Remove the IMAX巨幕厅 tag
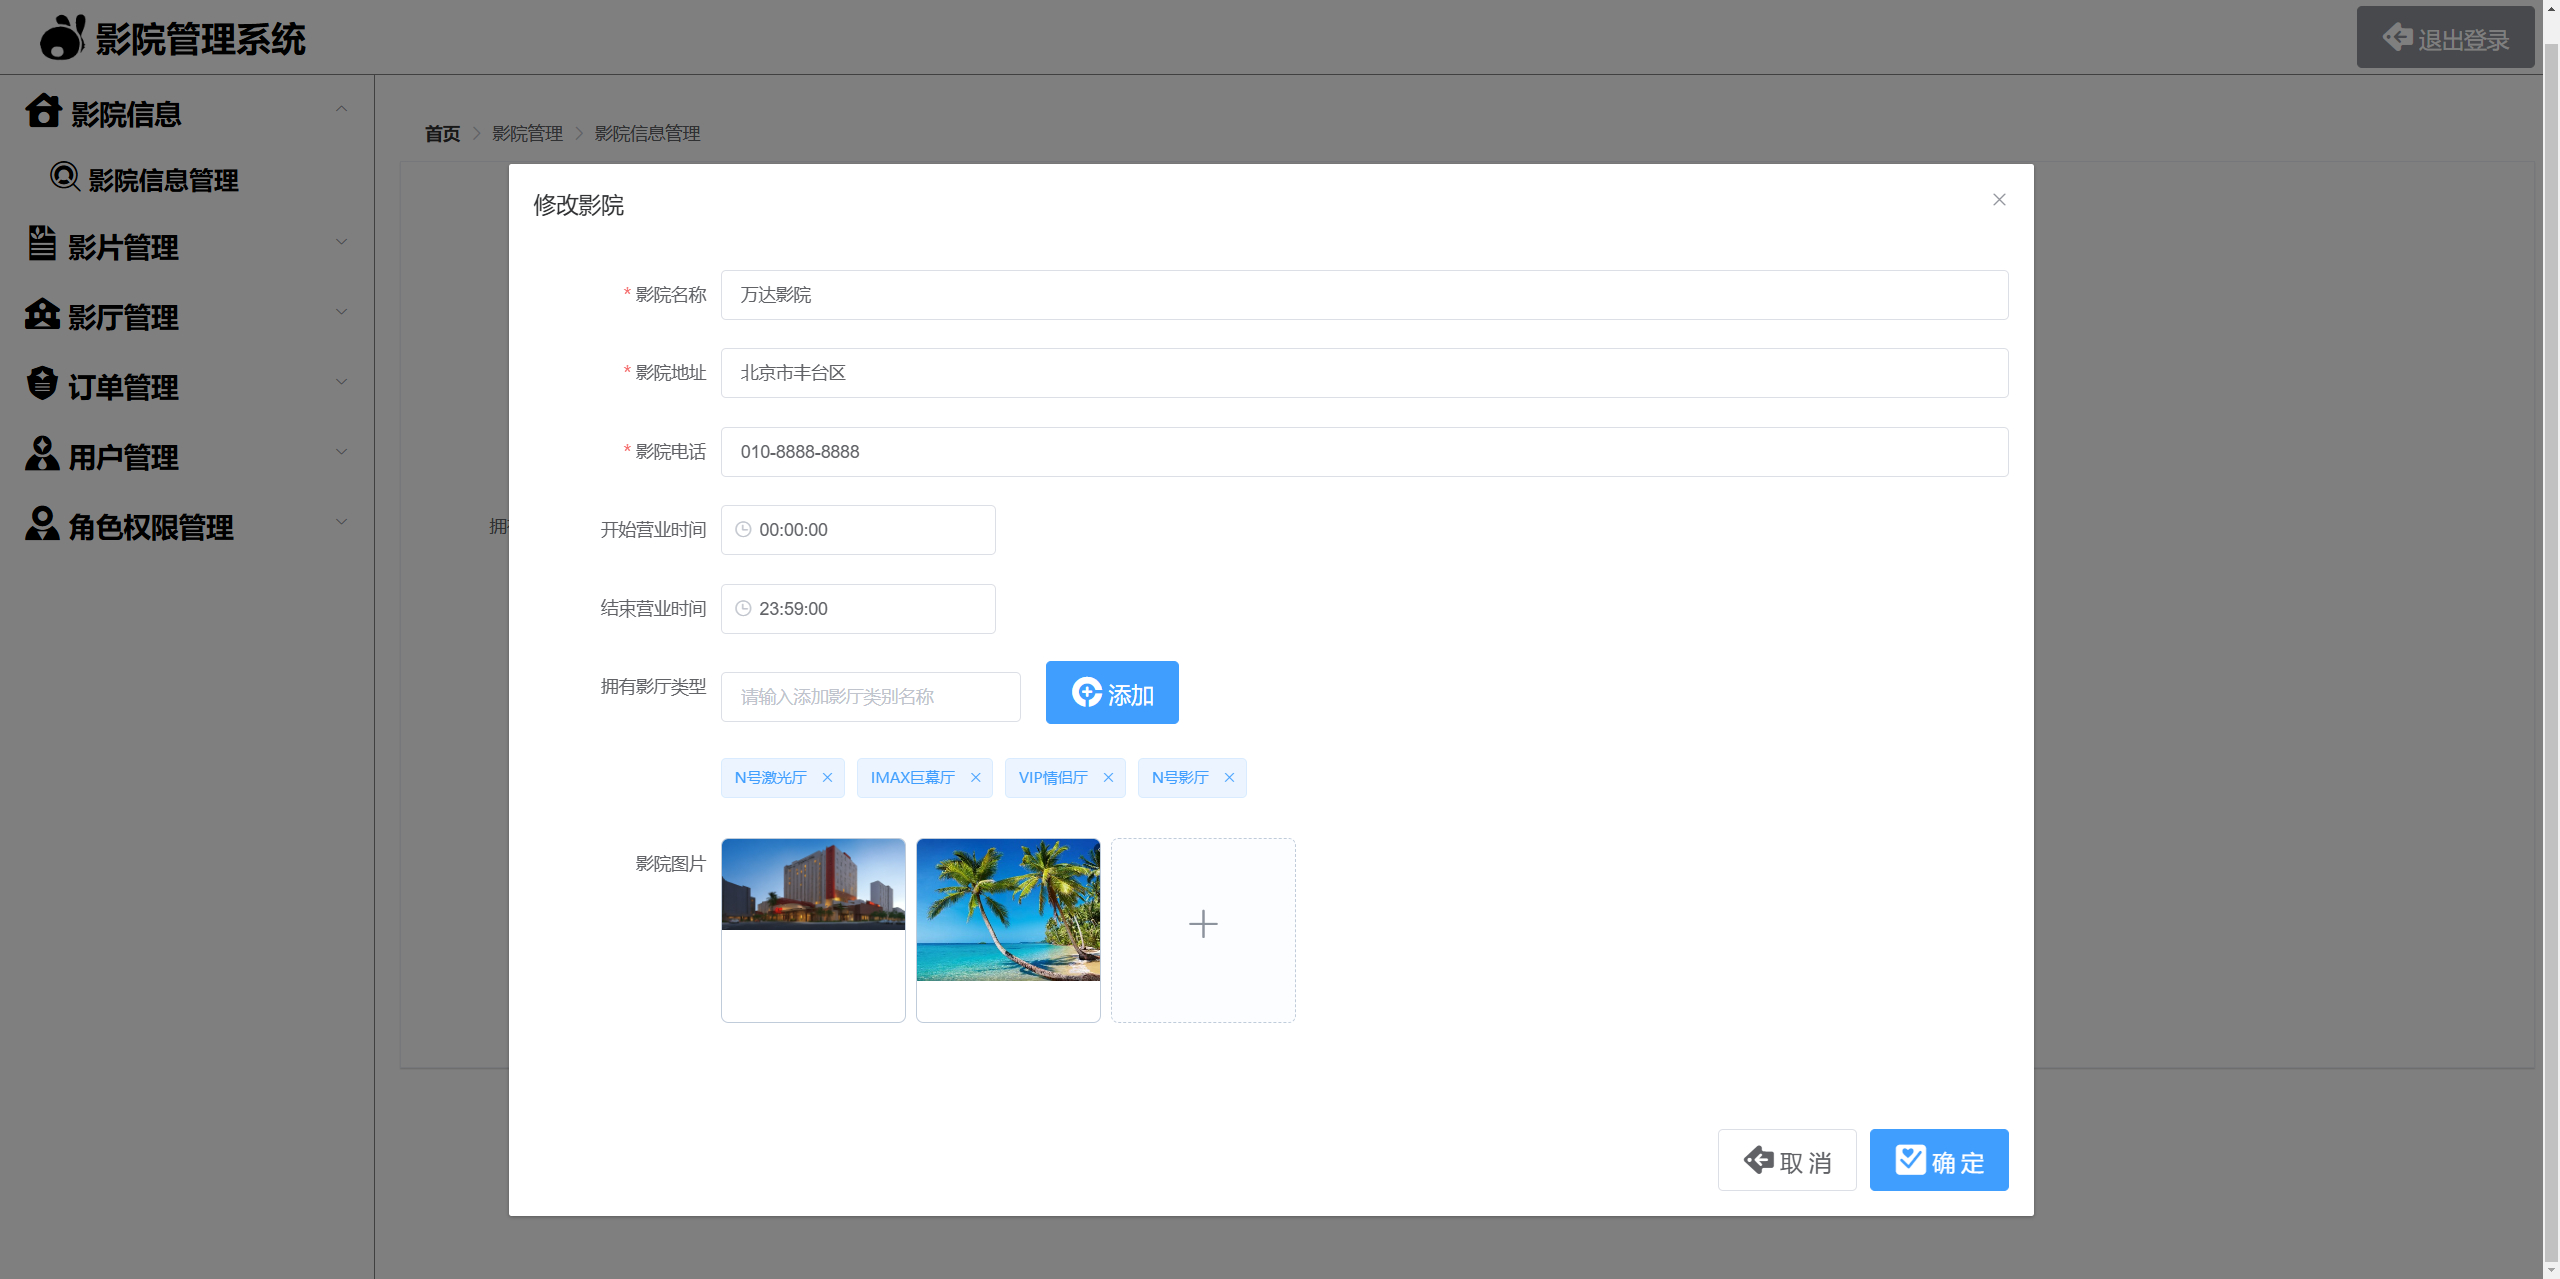The width and height of the screenshot is (2560, 1279). [x=975, y=778]
